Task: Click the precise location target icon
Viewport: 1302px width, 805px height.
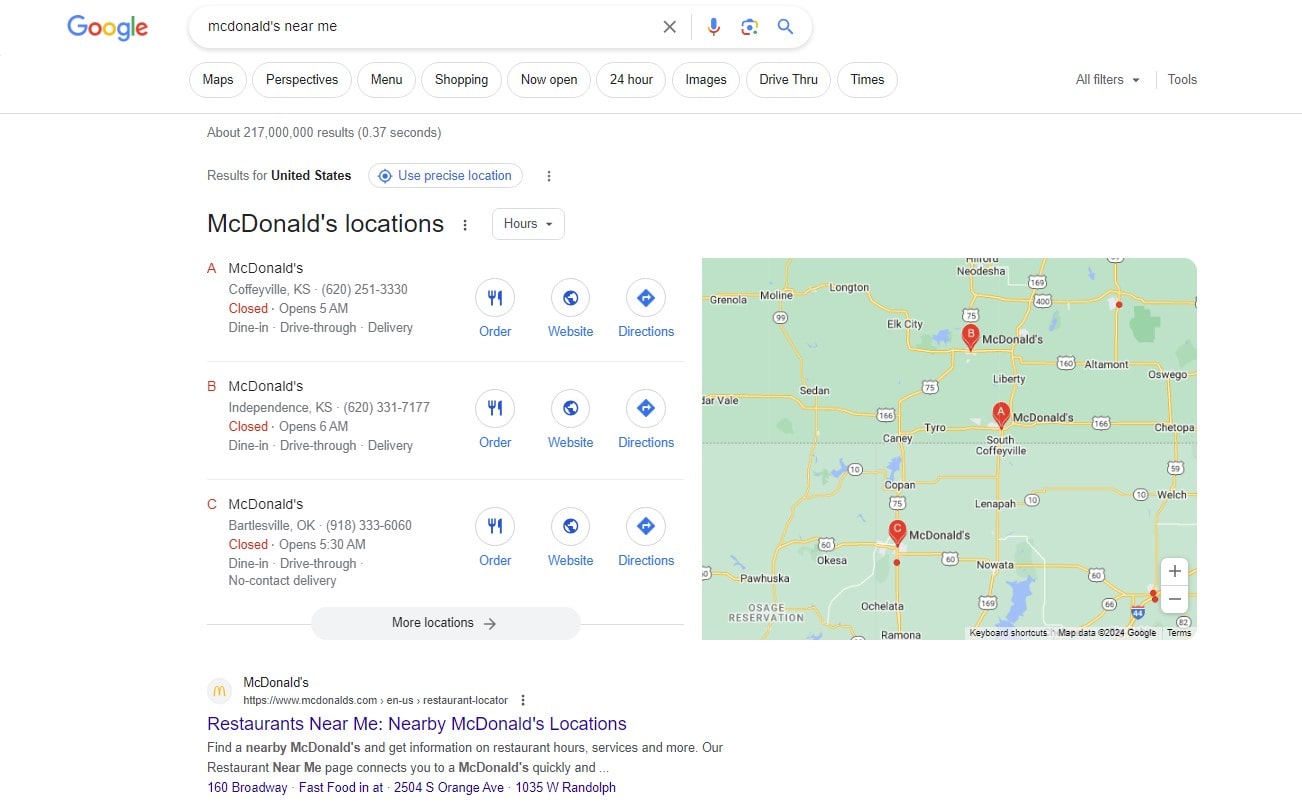Action: 385,176
